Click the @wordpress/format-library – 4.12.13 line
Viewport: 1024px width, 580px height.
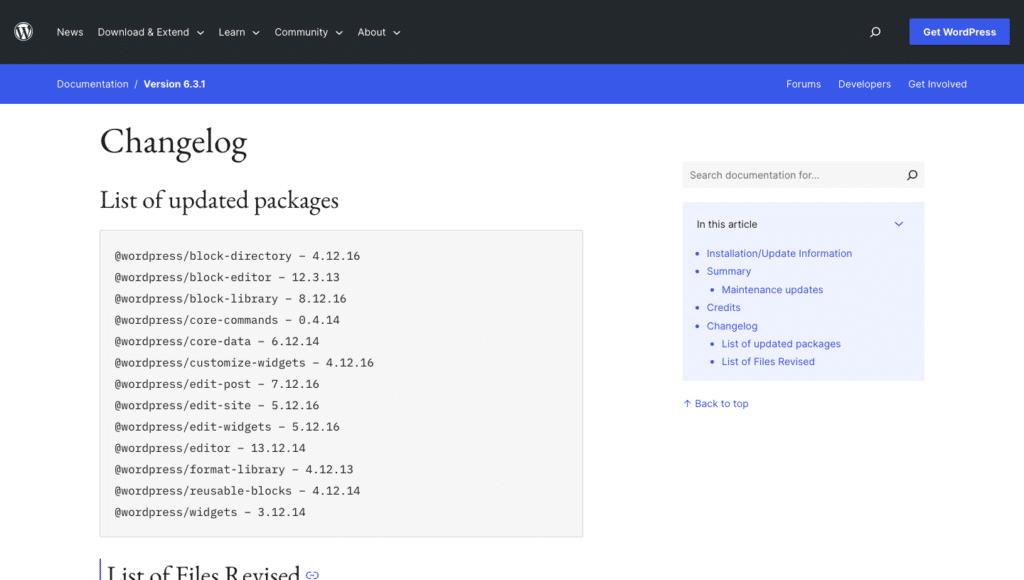point(234,470)
